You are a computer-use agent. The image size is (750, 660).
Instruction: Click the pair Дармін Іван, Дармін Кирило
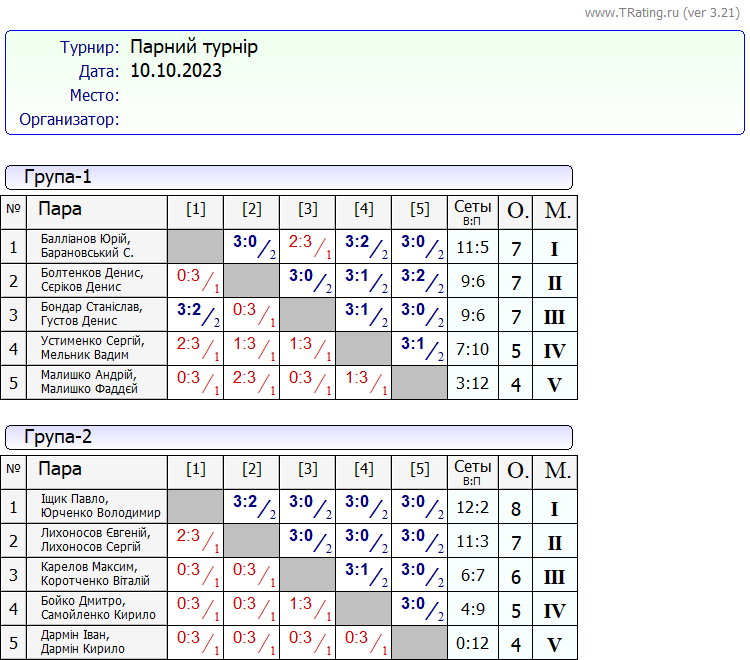tap(83, 642)
